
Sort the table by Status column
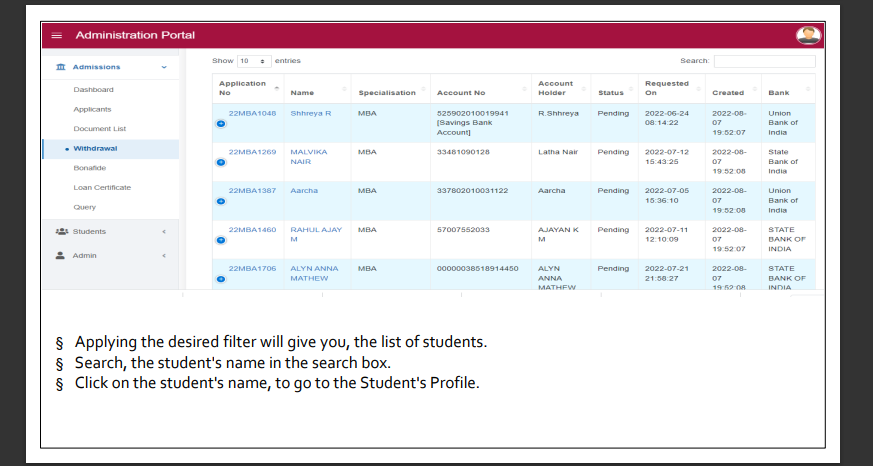point(611,92)
